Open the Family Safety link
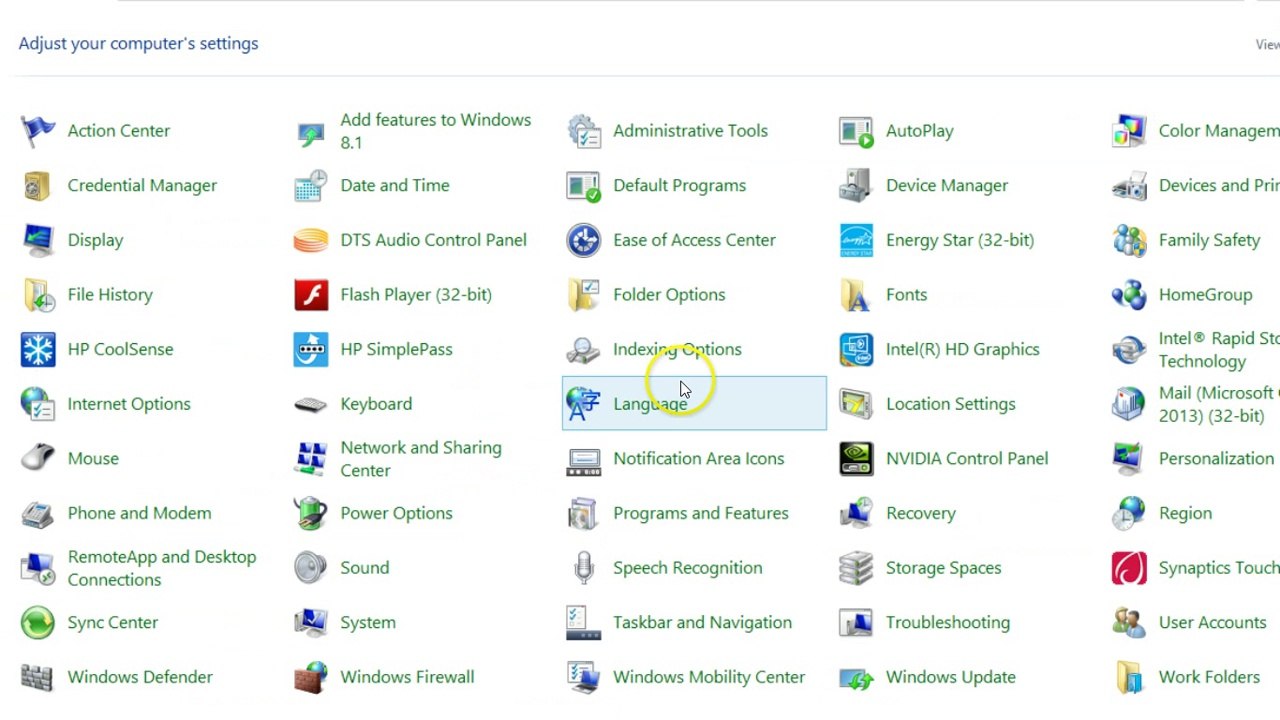1280x720 pixels. point(1210,240)
